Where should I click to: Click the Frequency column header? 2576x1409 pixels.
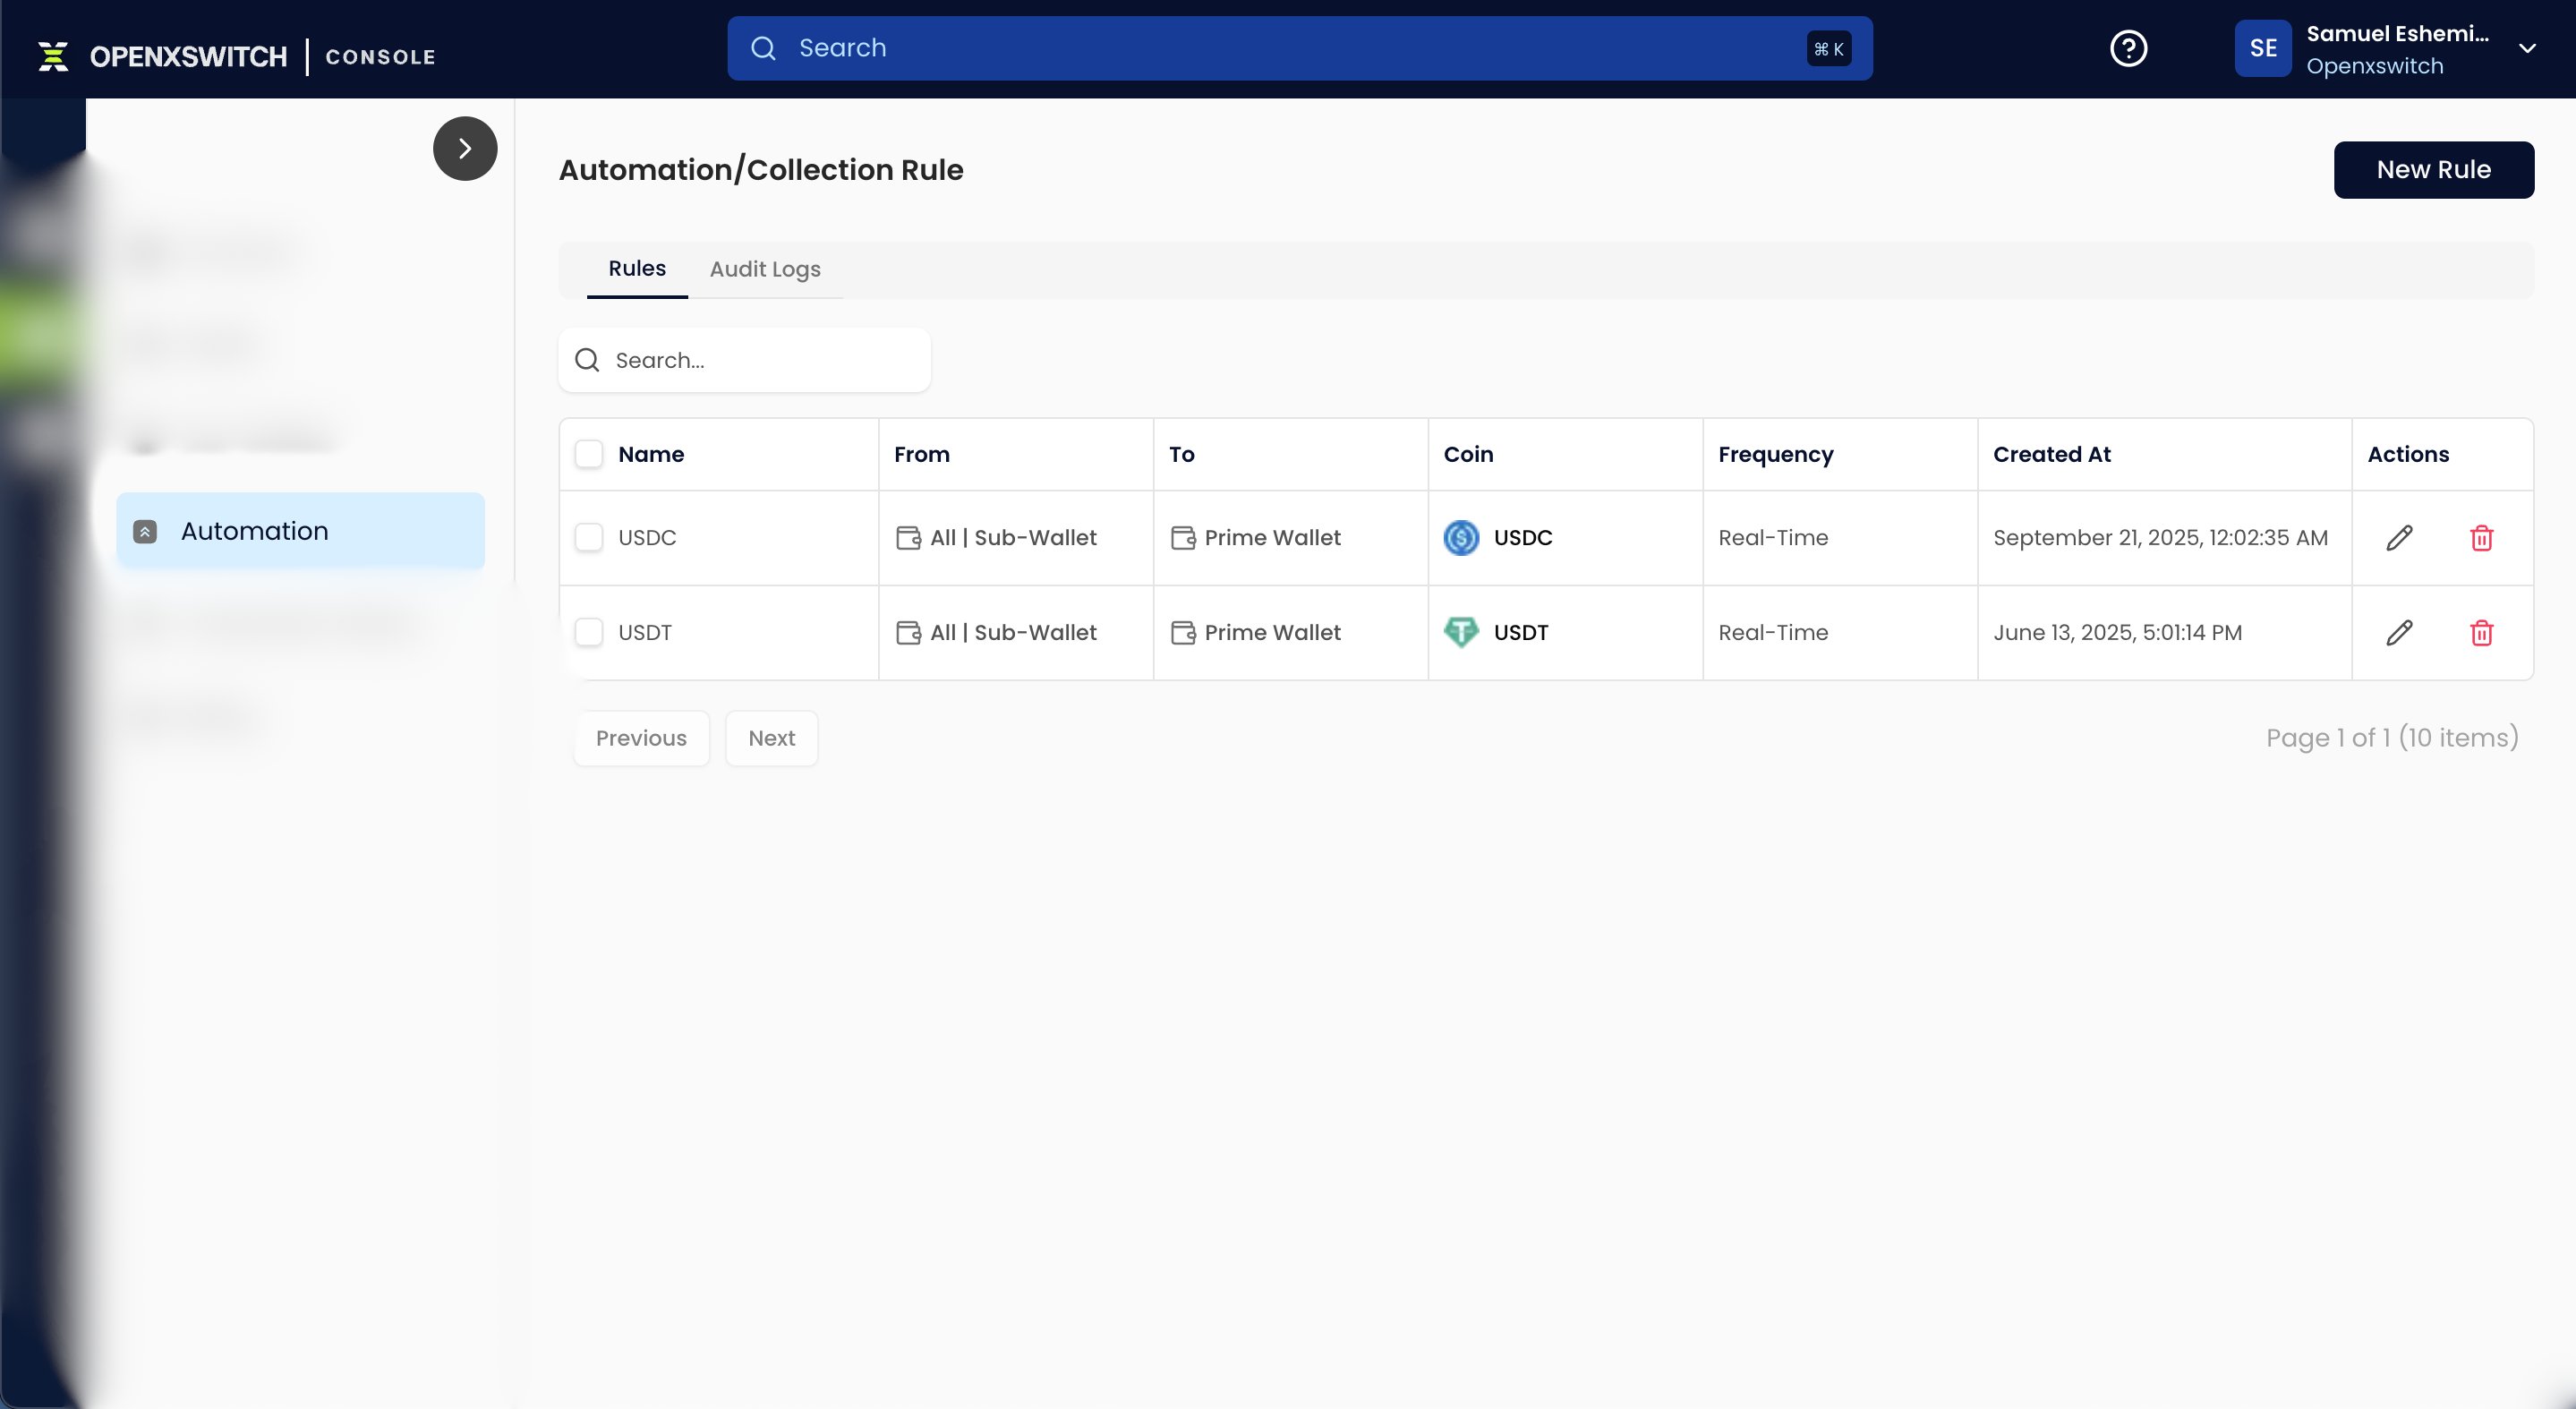1775,455
